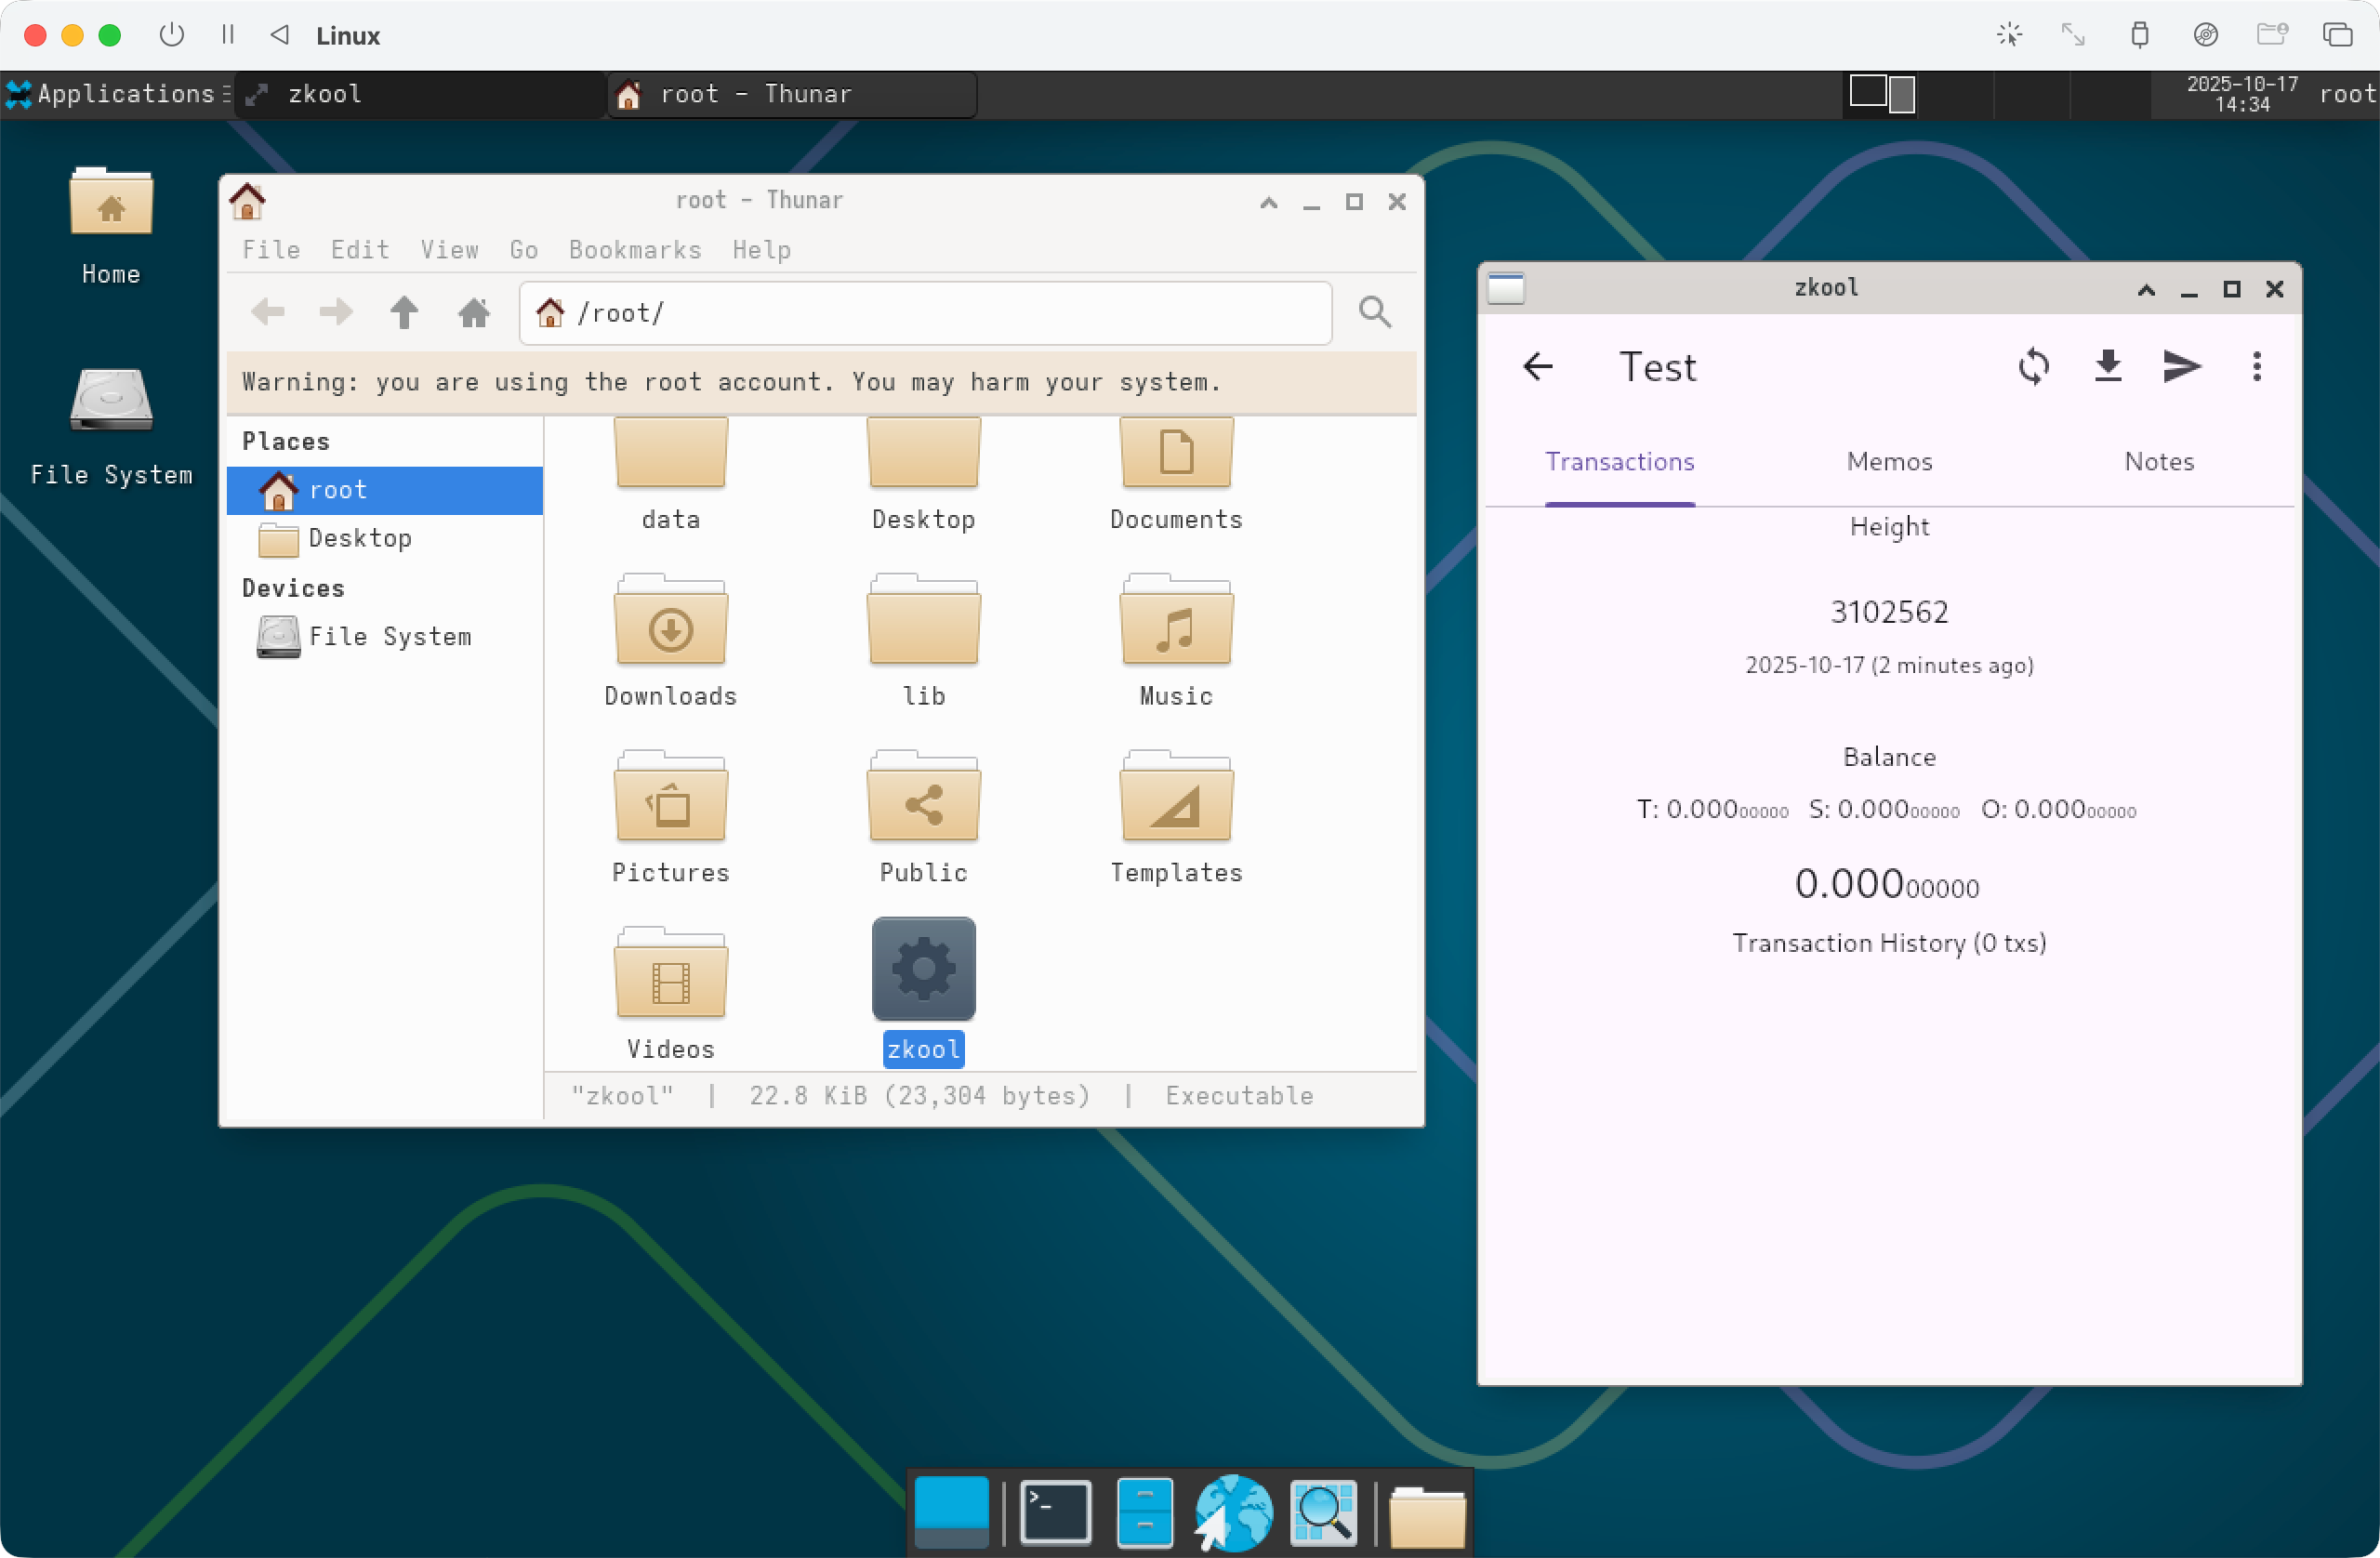Select Desktop in the Places sidebar
Viewport: 2380px width, 1558px height.
tap(359, 539)
